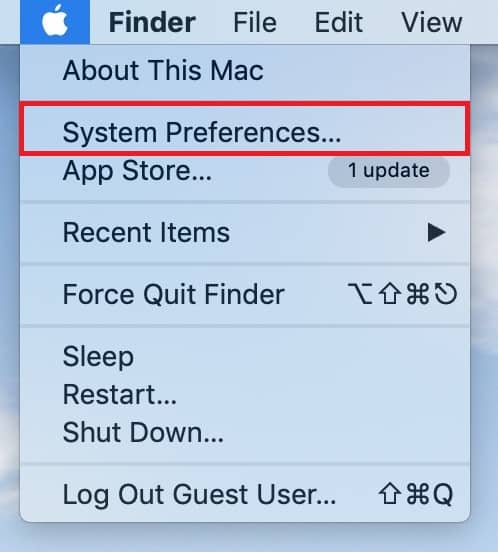The image size is (498, 552).
Task: Put the Mac to Sleep
Action: [245, 356]
